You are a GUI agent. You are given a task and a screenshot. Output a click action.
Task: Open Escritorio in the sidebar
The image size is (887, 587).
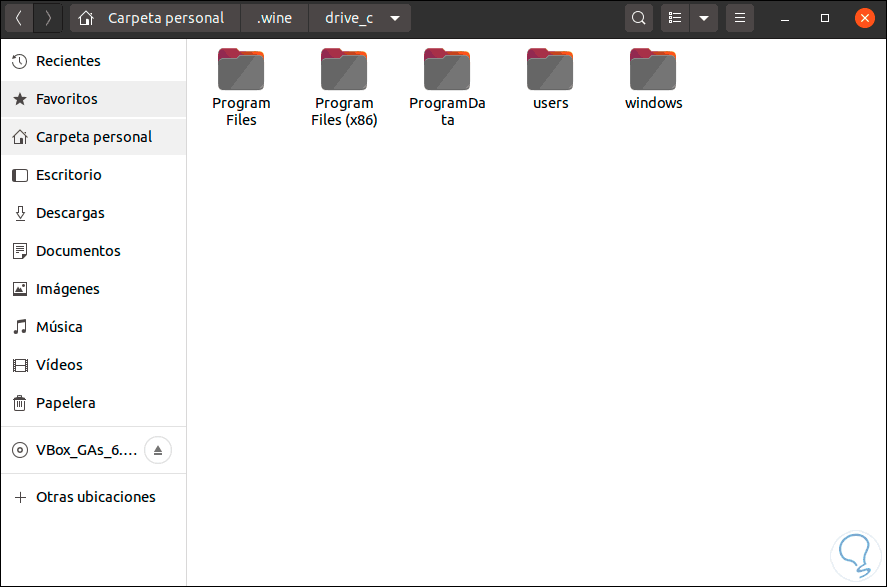93,175
